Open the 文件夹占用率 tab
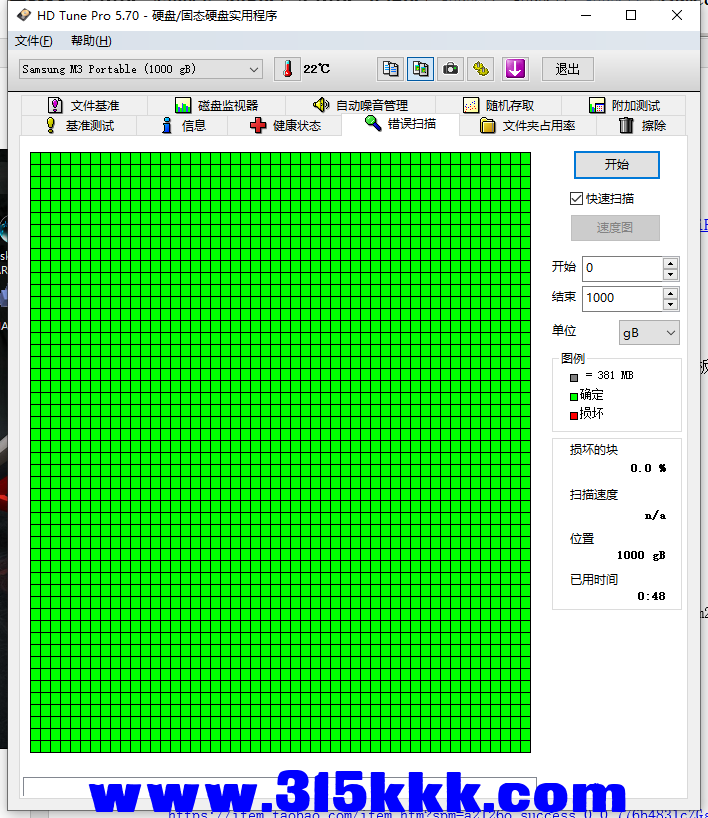 pyautogui.click(x=527, y=126)
